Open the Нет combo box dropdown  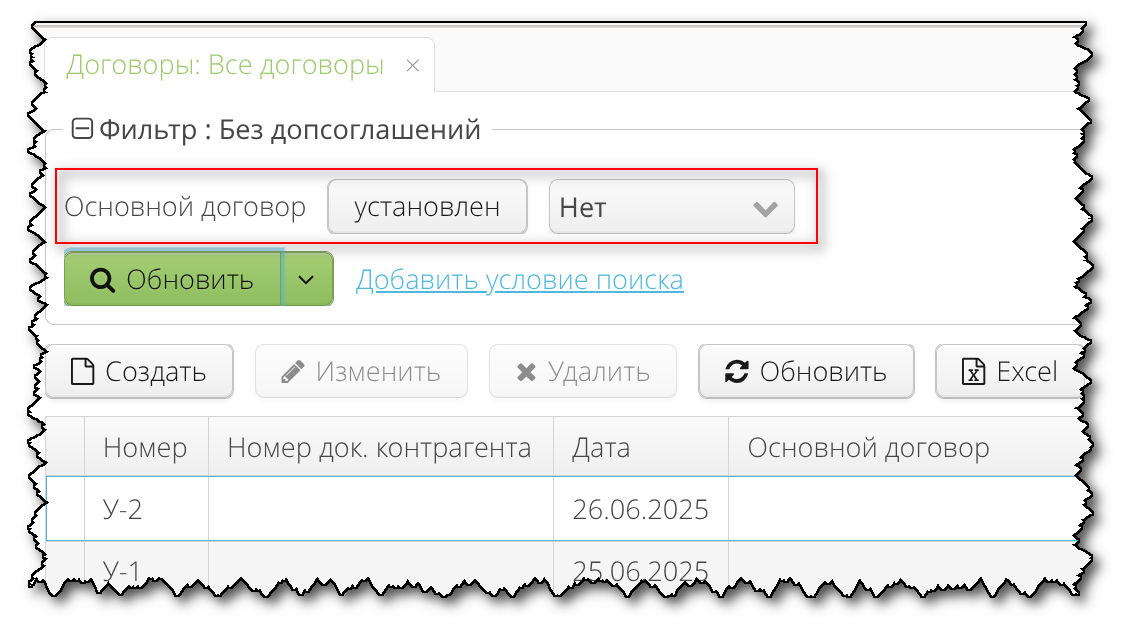[x=765, y=206]
